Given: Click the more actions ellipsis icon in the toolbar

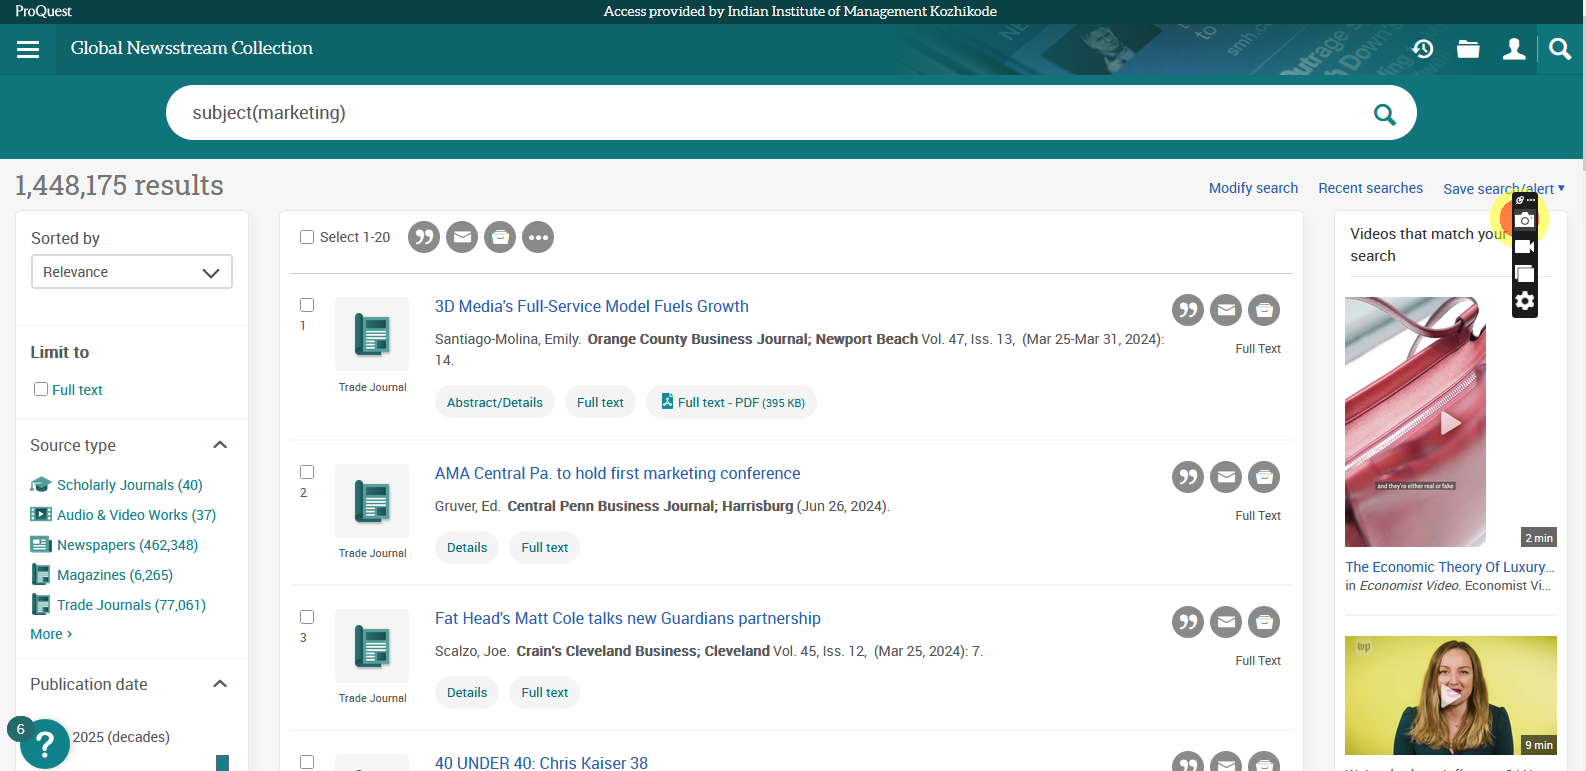Looking at the screenshot, I should pyautogui.click(x=538, y=237).
